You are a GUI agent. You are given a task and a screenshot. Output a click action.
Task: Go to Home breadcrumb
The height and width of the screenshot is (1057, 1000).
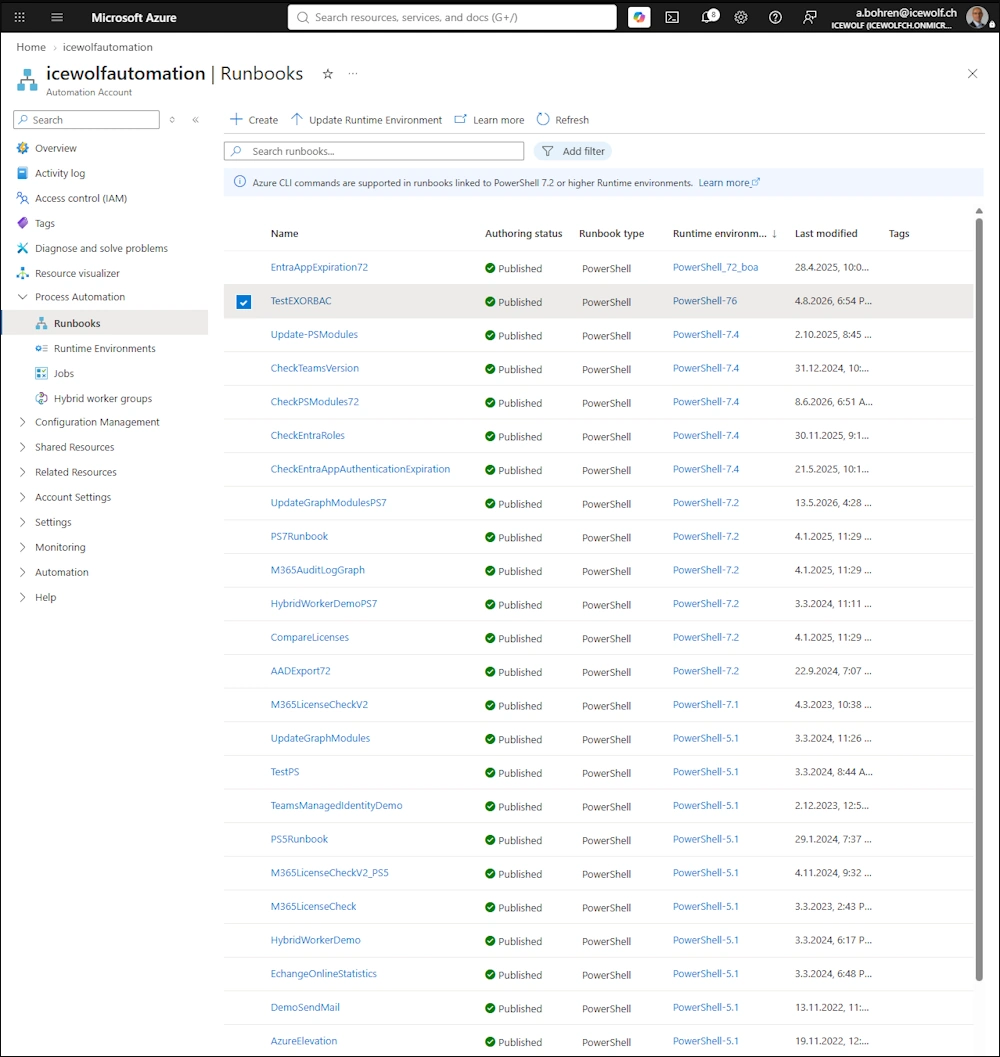[x=31, y=47]
